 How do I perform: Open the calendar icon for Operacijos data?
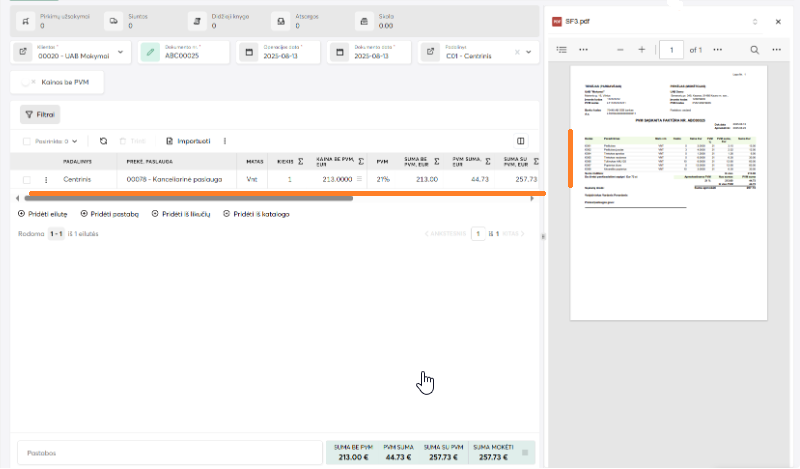tap(247, 52)
